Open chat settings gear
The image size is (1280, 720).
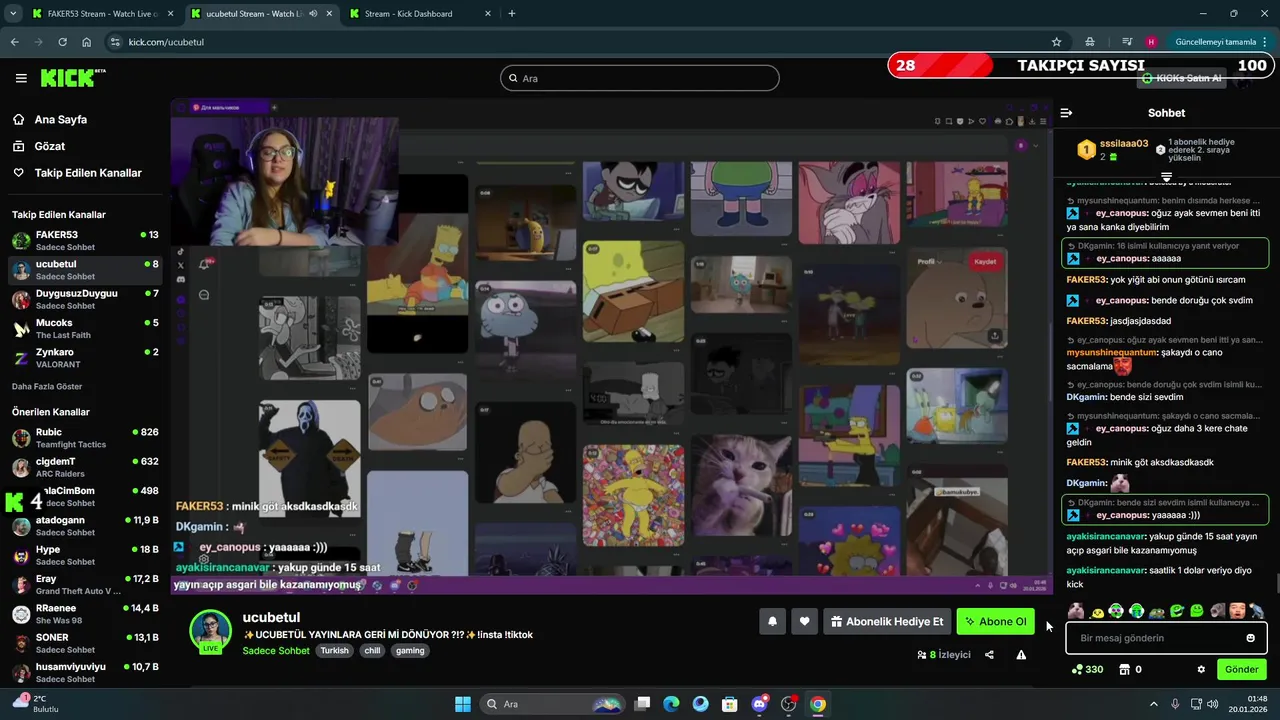click(x=1201, y=669)
